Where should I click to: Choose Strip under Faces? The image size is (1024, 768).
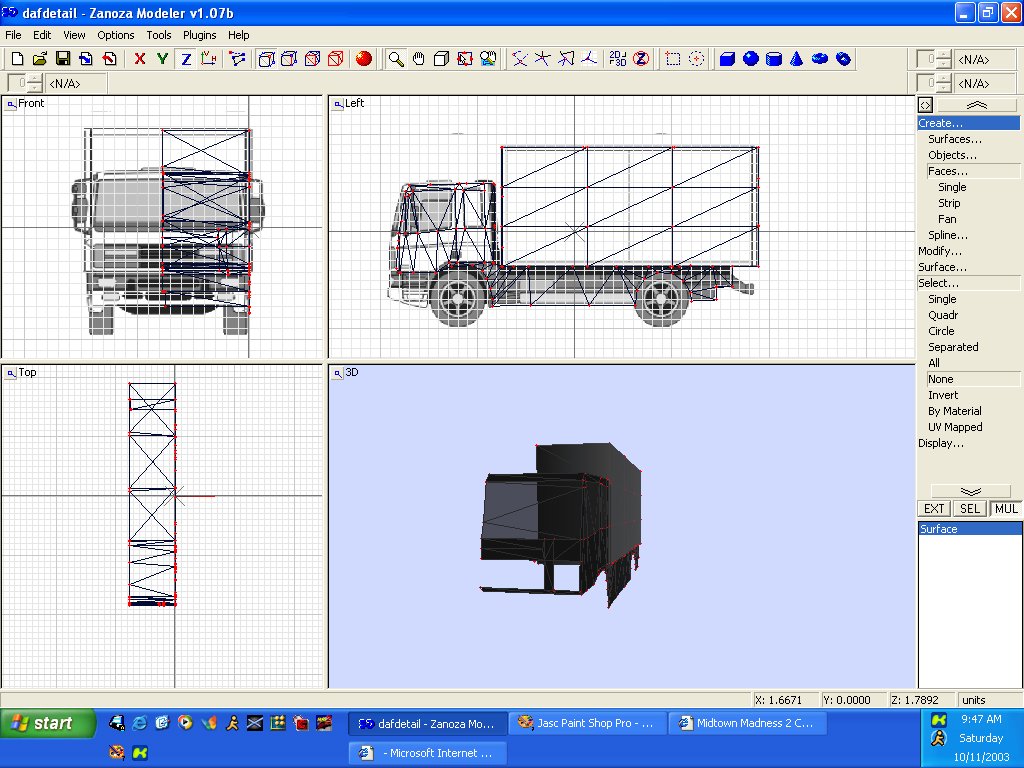point(949,203)
